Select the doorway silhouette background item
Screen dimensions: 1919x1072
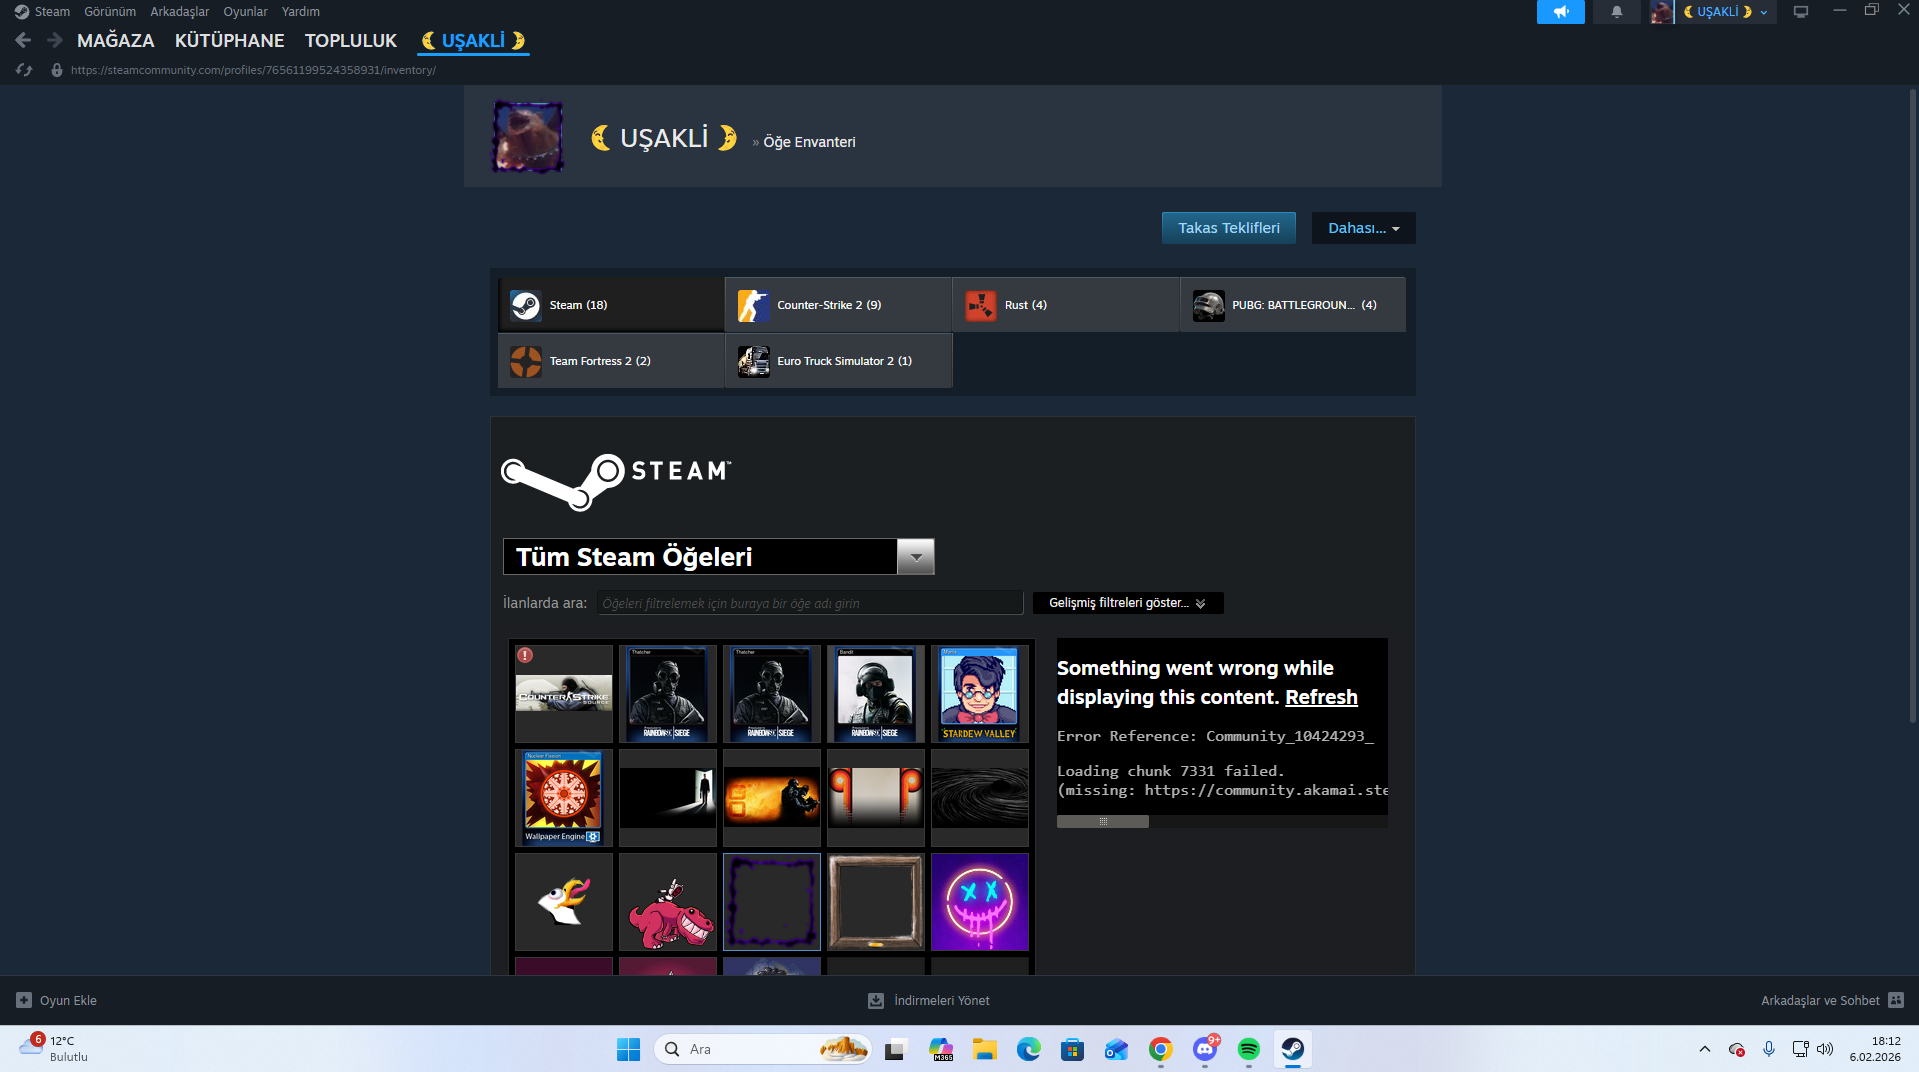(x=668, y=798)
